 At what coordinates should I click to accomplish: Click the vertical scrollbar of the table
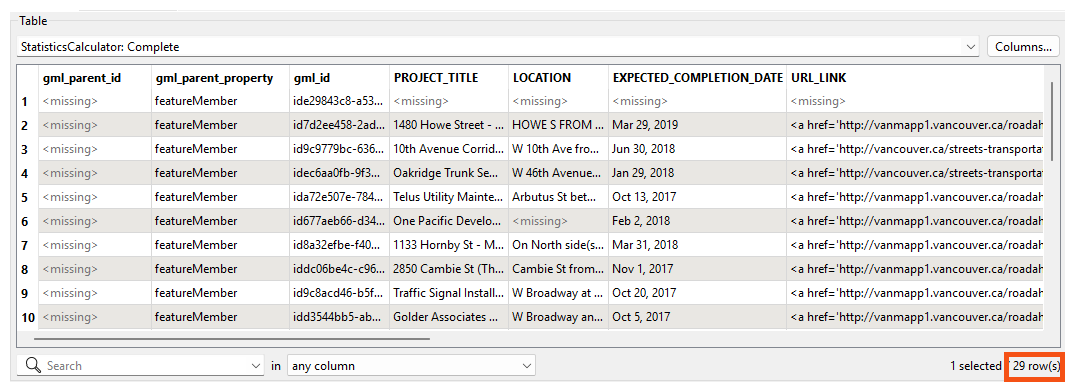1052,121
